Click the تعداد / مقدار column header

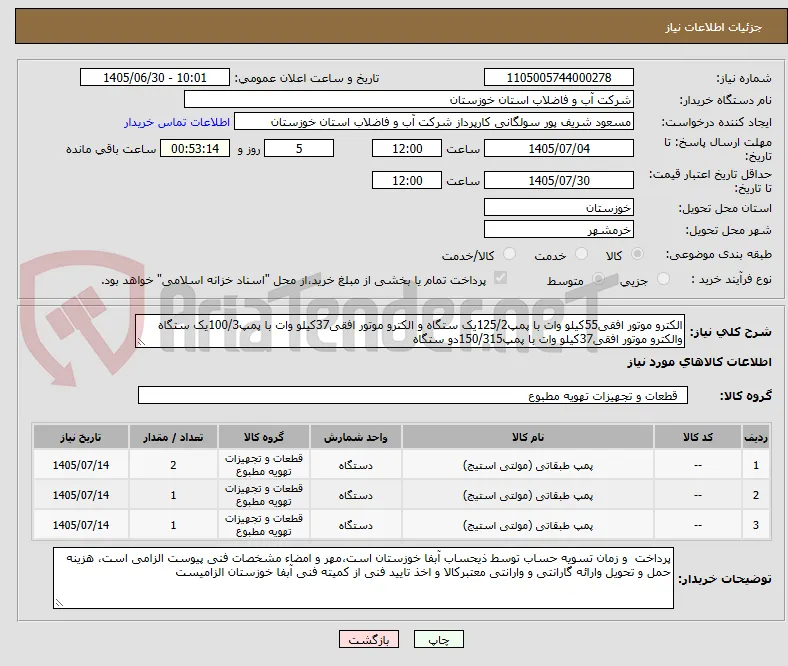point(173,437)
